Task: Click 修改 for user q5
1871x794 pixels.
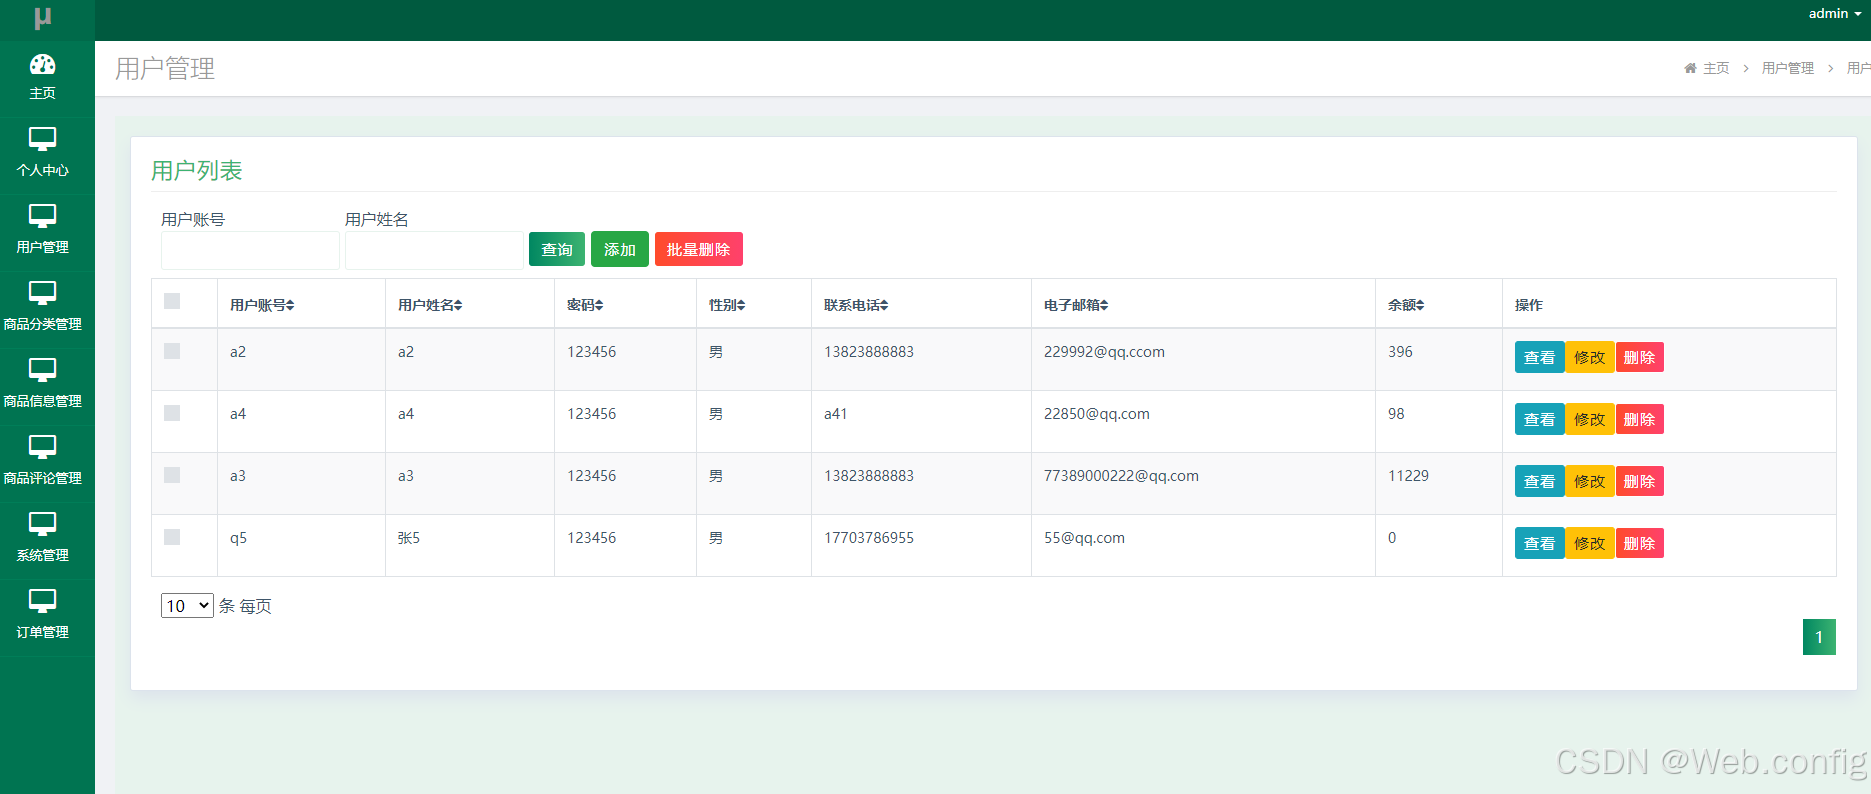Action: (1590, 543)
